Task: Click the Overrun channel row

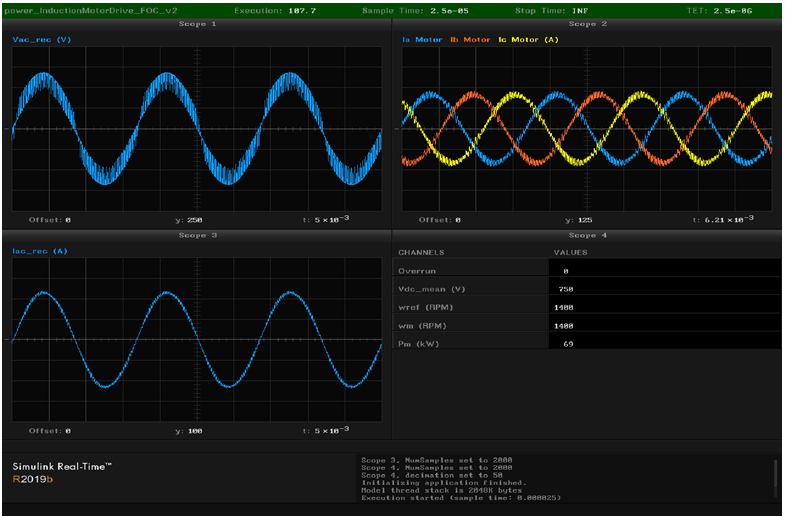Action: [417, 270]
